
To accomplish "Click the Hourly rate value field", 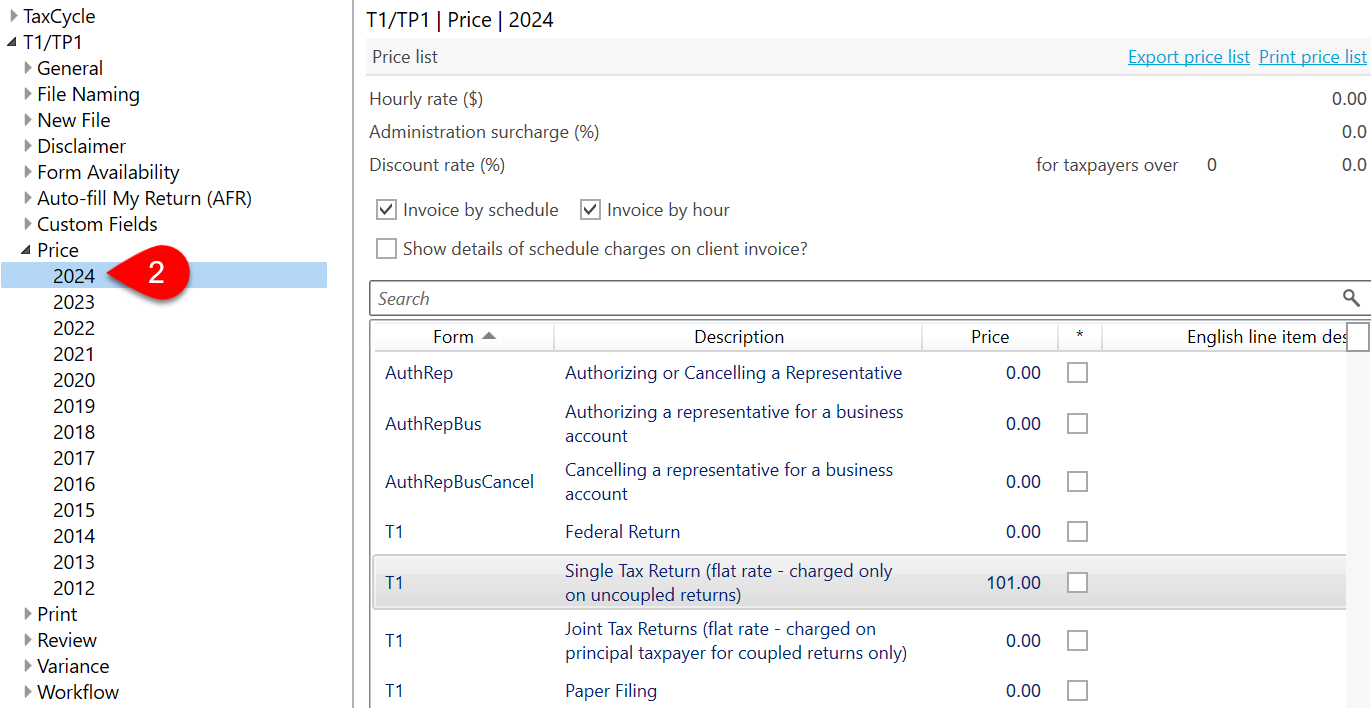I will [x=1348, y=99].
